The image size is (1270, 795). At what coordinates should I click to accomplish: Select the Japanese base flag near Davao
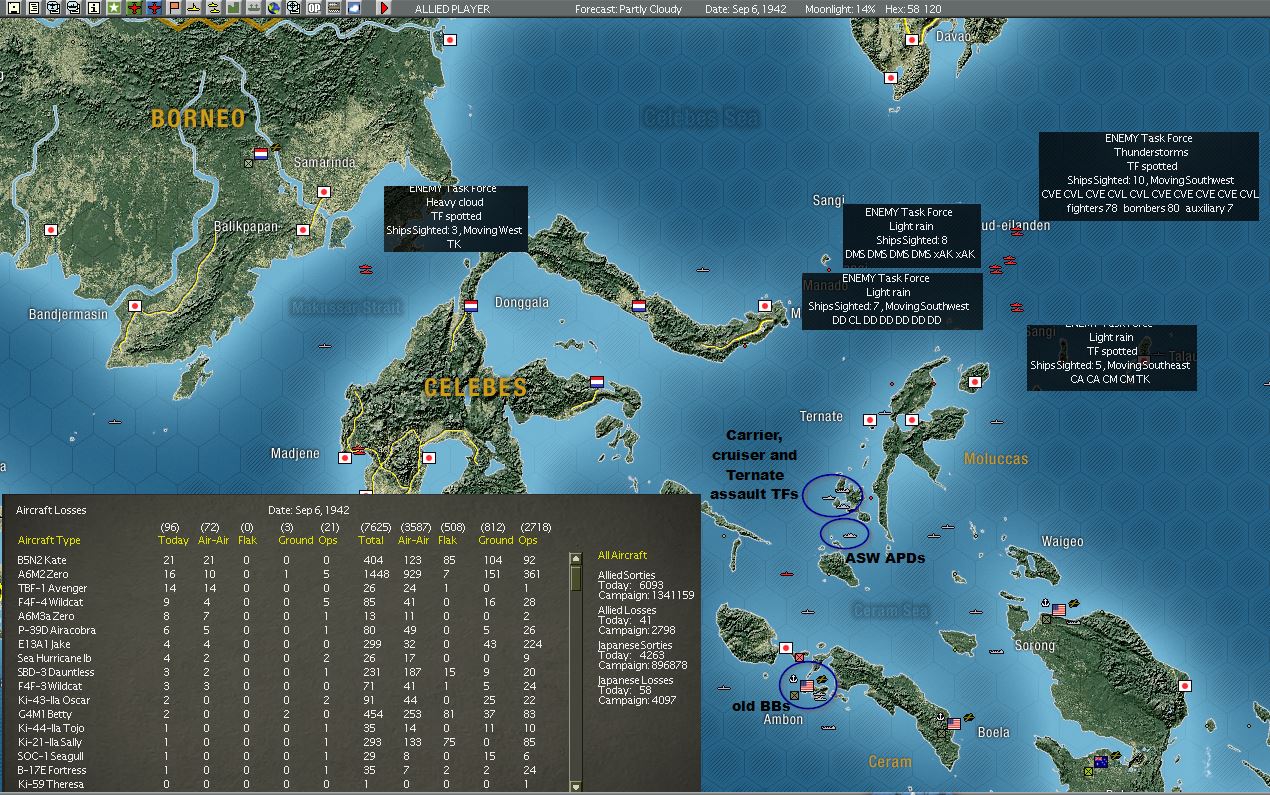click(x=912, y=40)
